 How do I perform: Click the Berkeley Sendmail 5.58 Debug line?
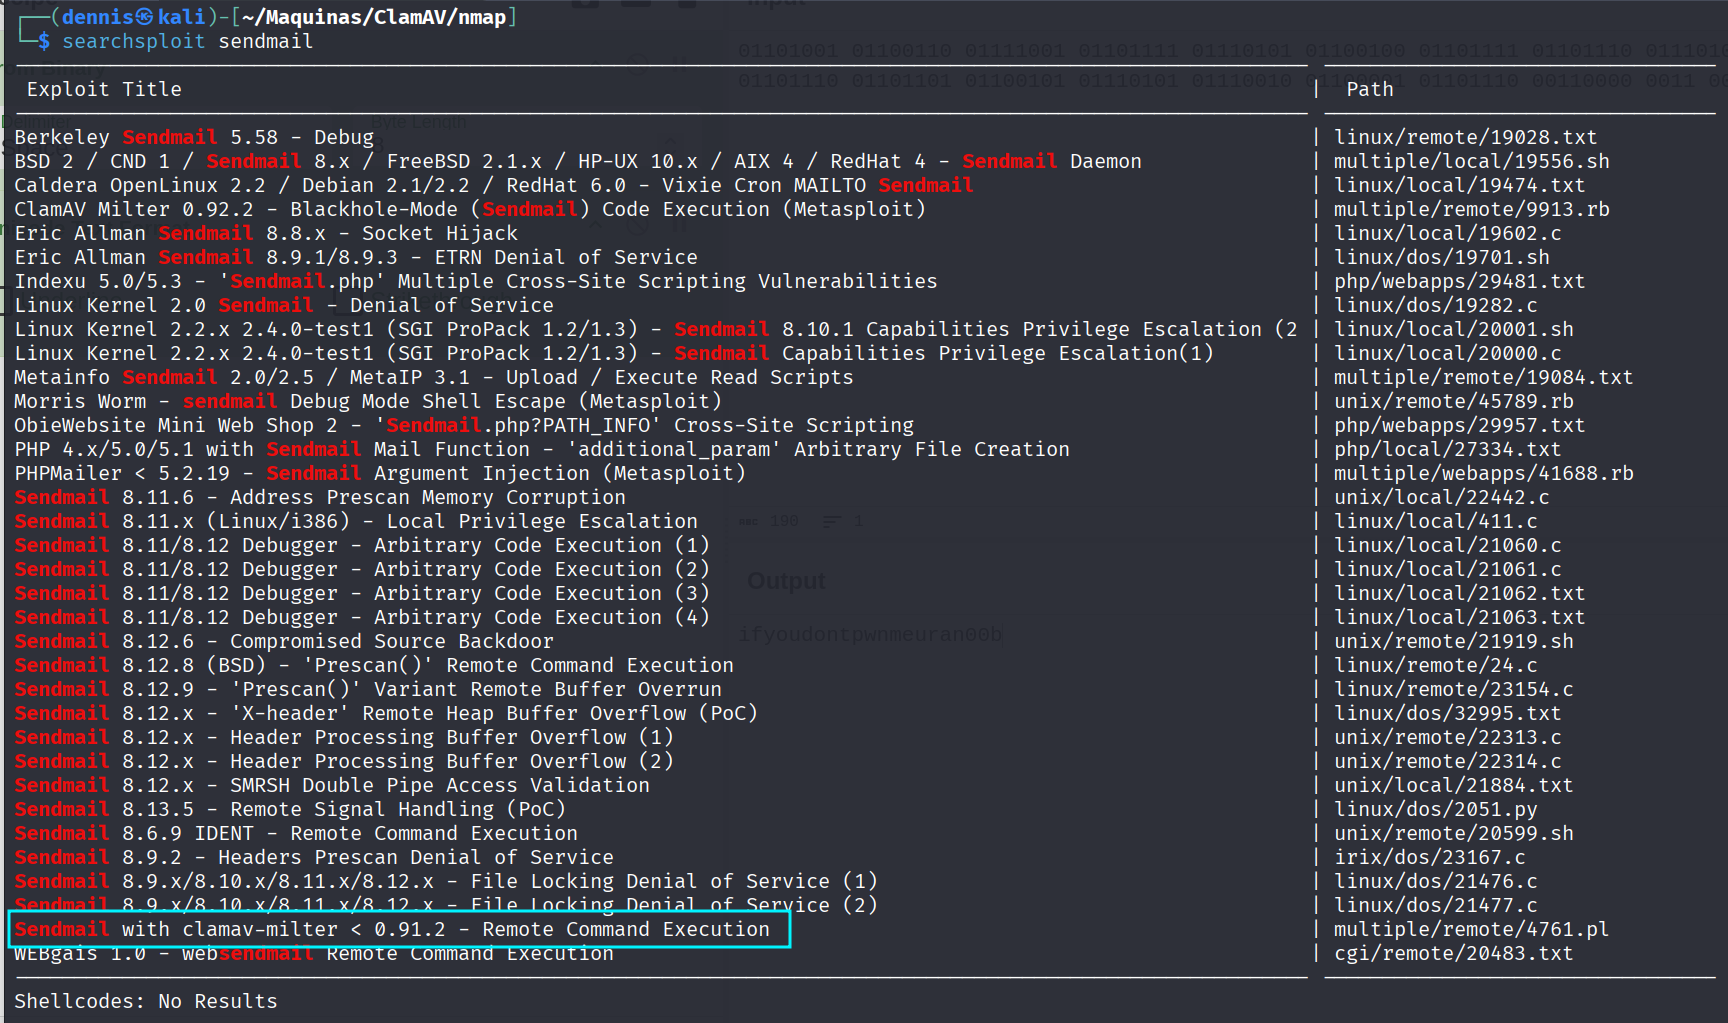pyautogui.click(x=194, y=137)
